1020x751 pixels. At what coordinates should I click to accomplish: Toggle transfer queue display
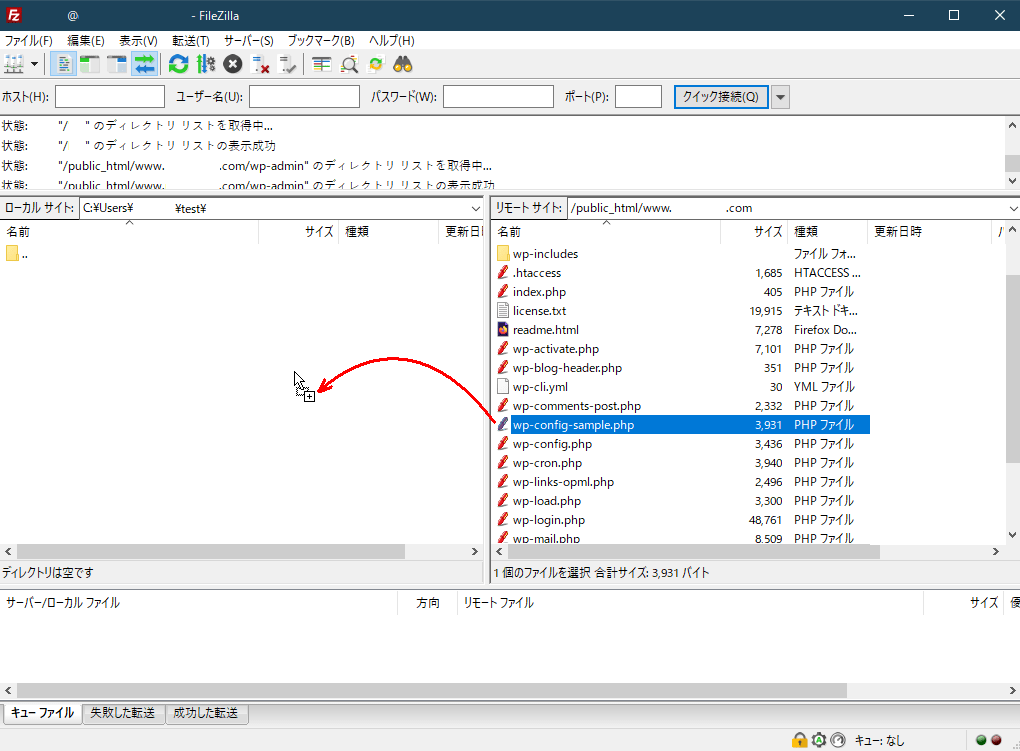tap(144, 64)
